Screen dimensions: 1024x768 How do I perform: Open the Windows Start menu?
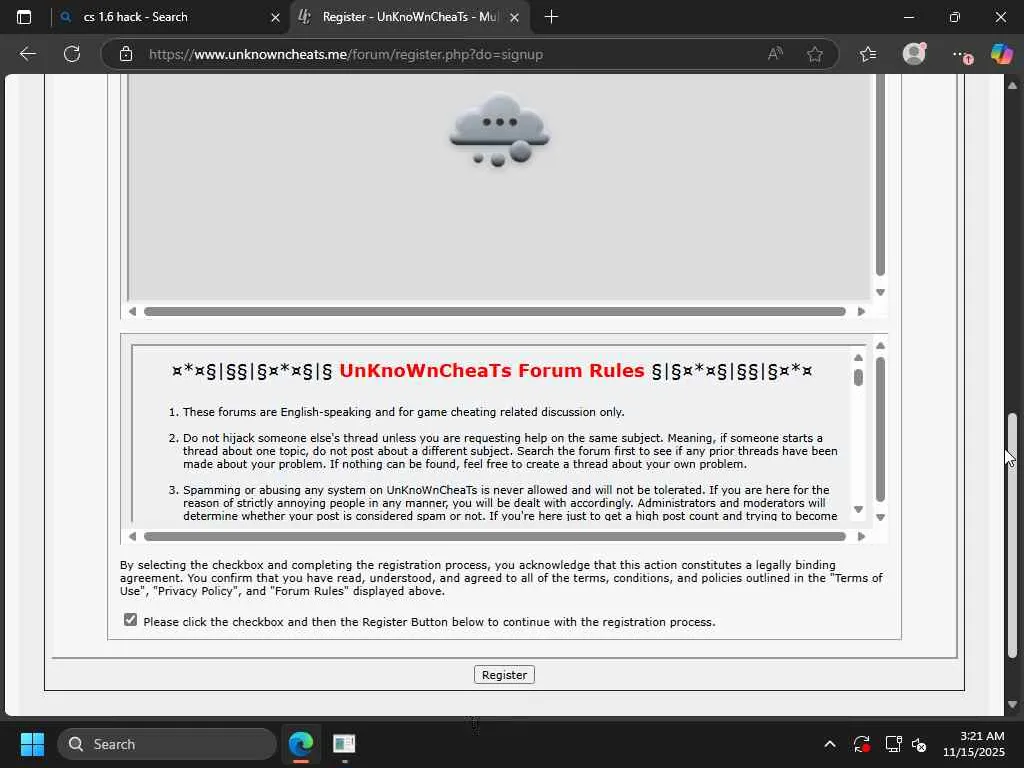[32, 744]
